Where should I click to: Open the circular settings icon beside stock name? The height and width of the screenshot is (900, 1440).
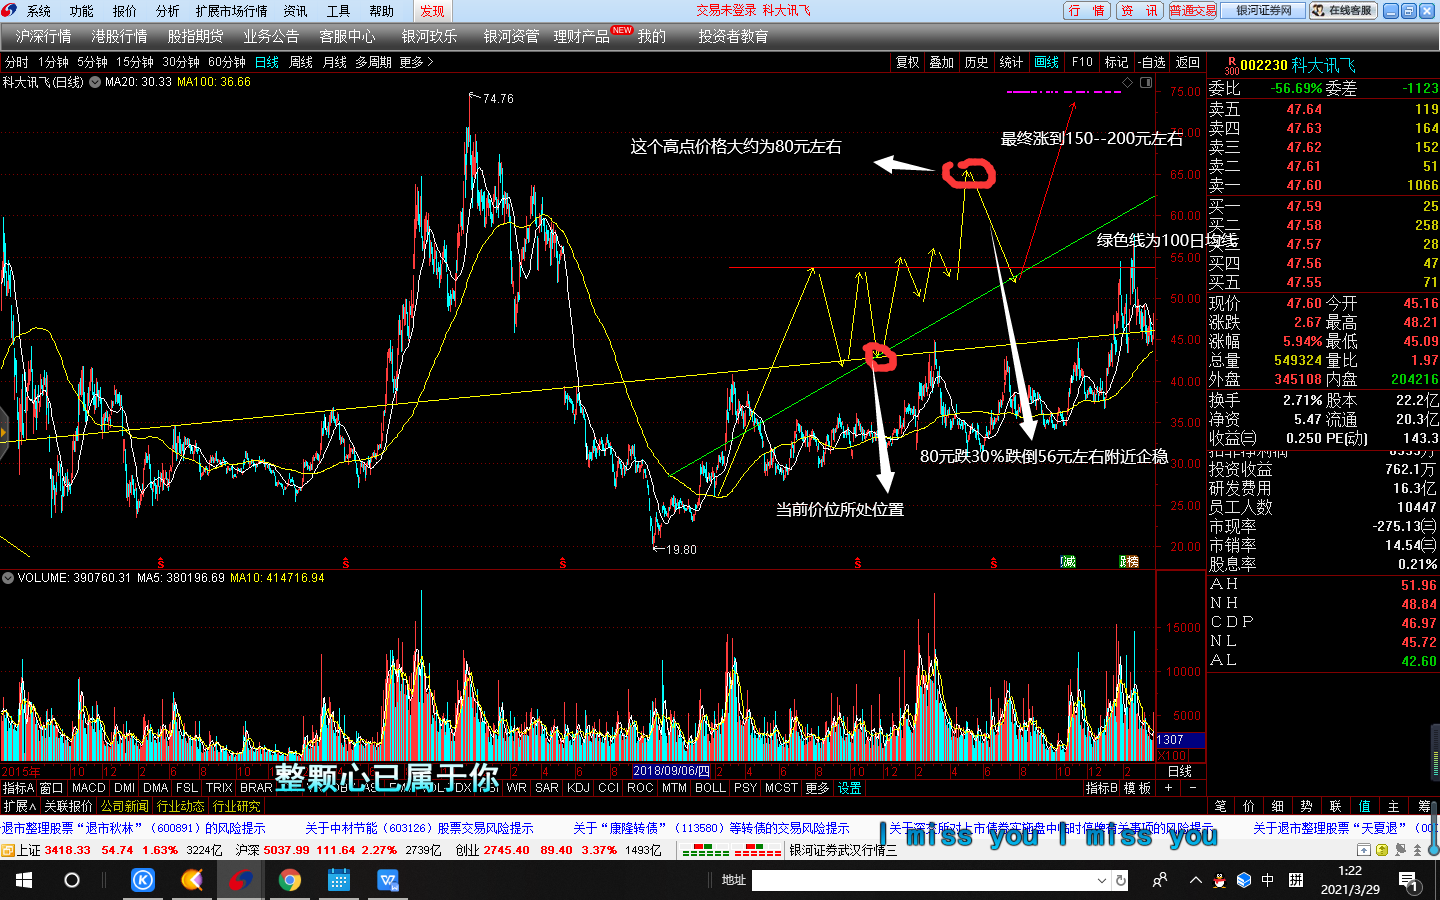[x=95, y=82]
